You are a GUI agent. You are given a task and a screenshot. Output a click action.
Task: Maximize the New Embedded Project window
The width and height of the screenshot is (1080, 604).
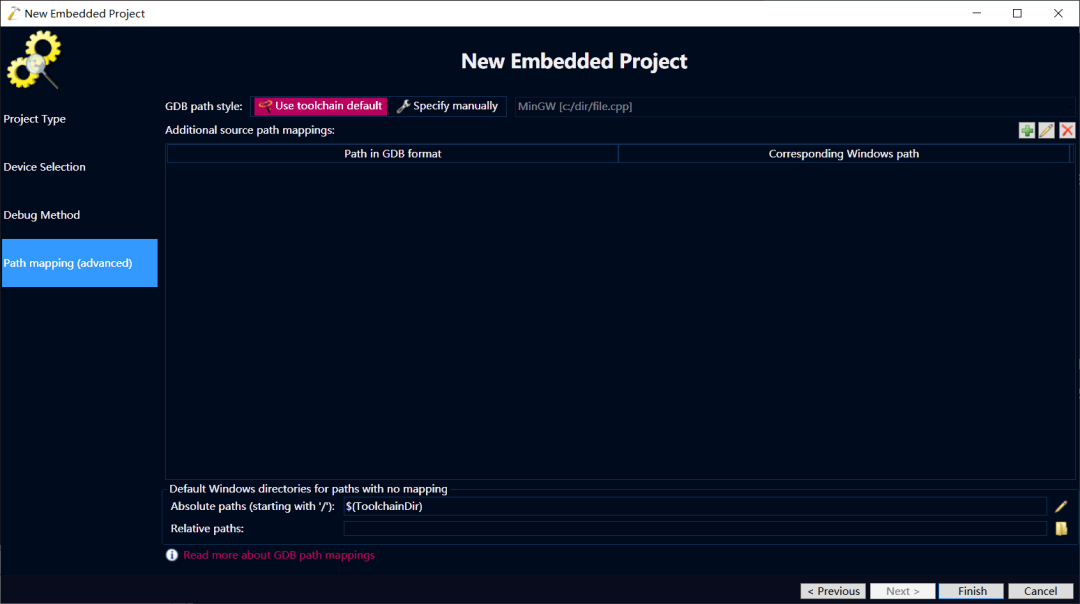click(x=1017, y=13)
